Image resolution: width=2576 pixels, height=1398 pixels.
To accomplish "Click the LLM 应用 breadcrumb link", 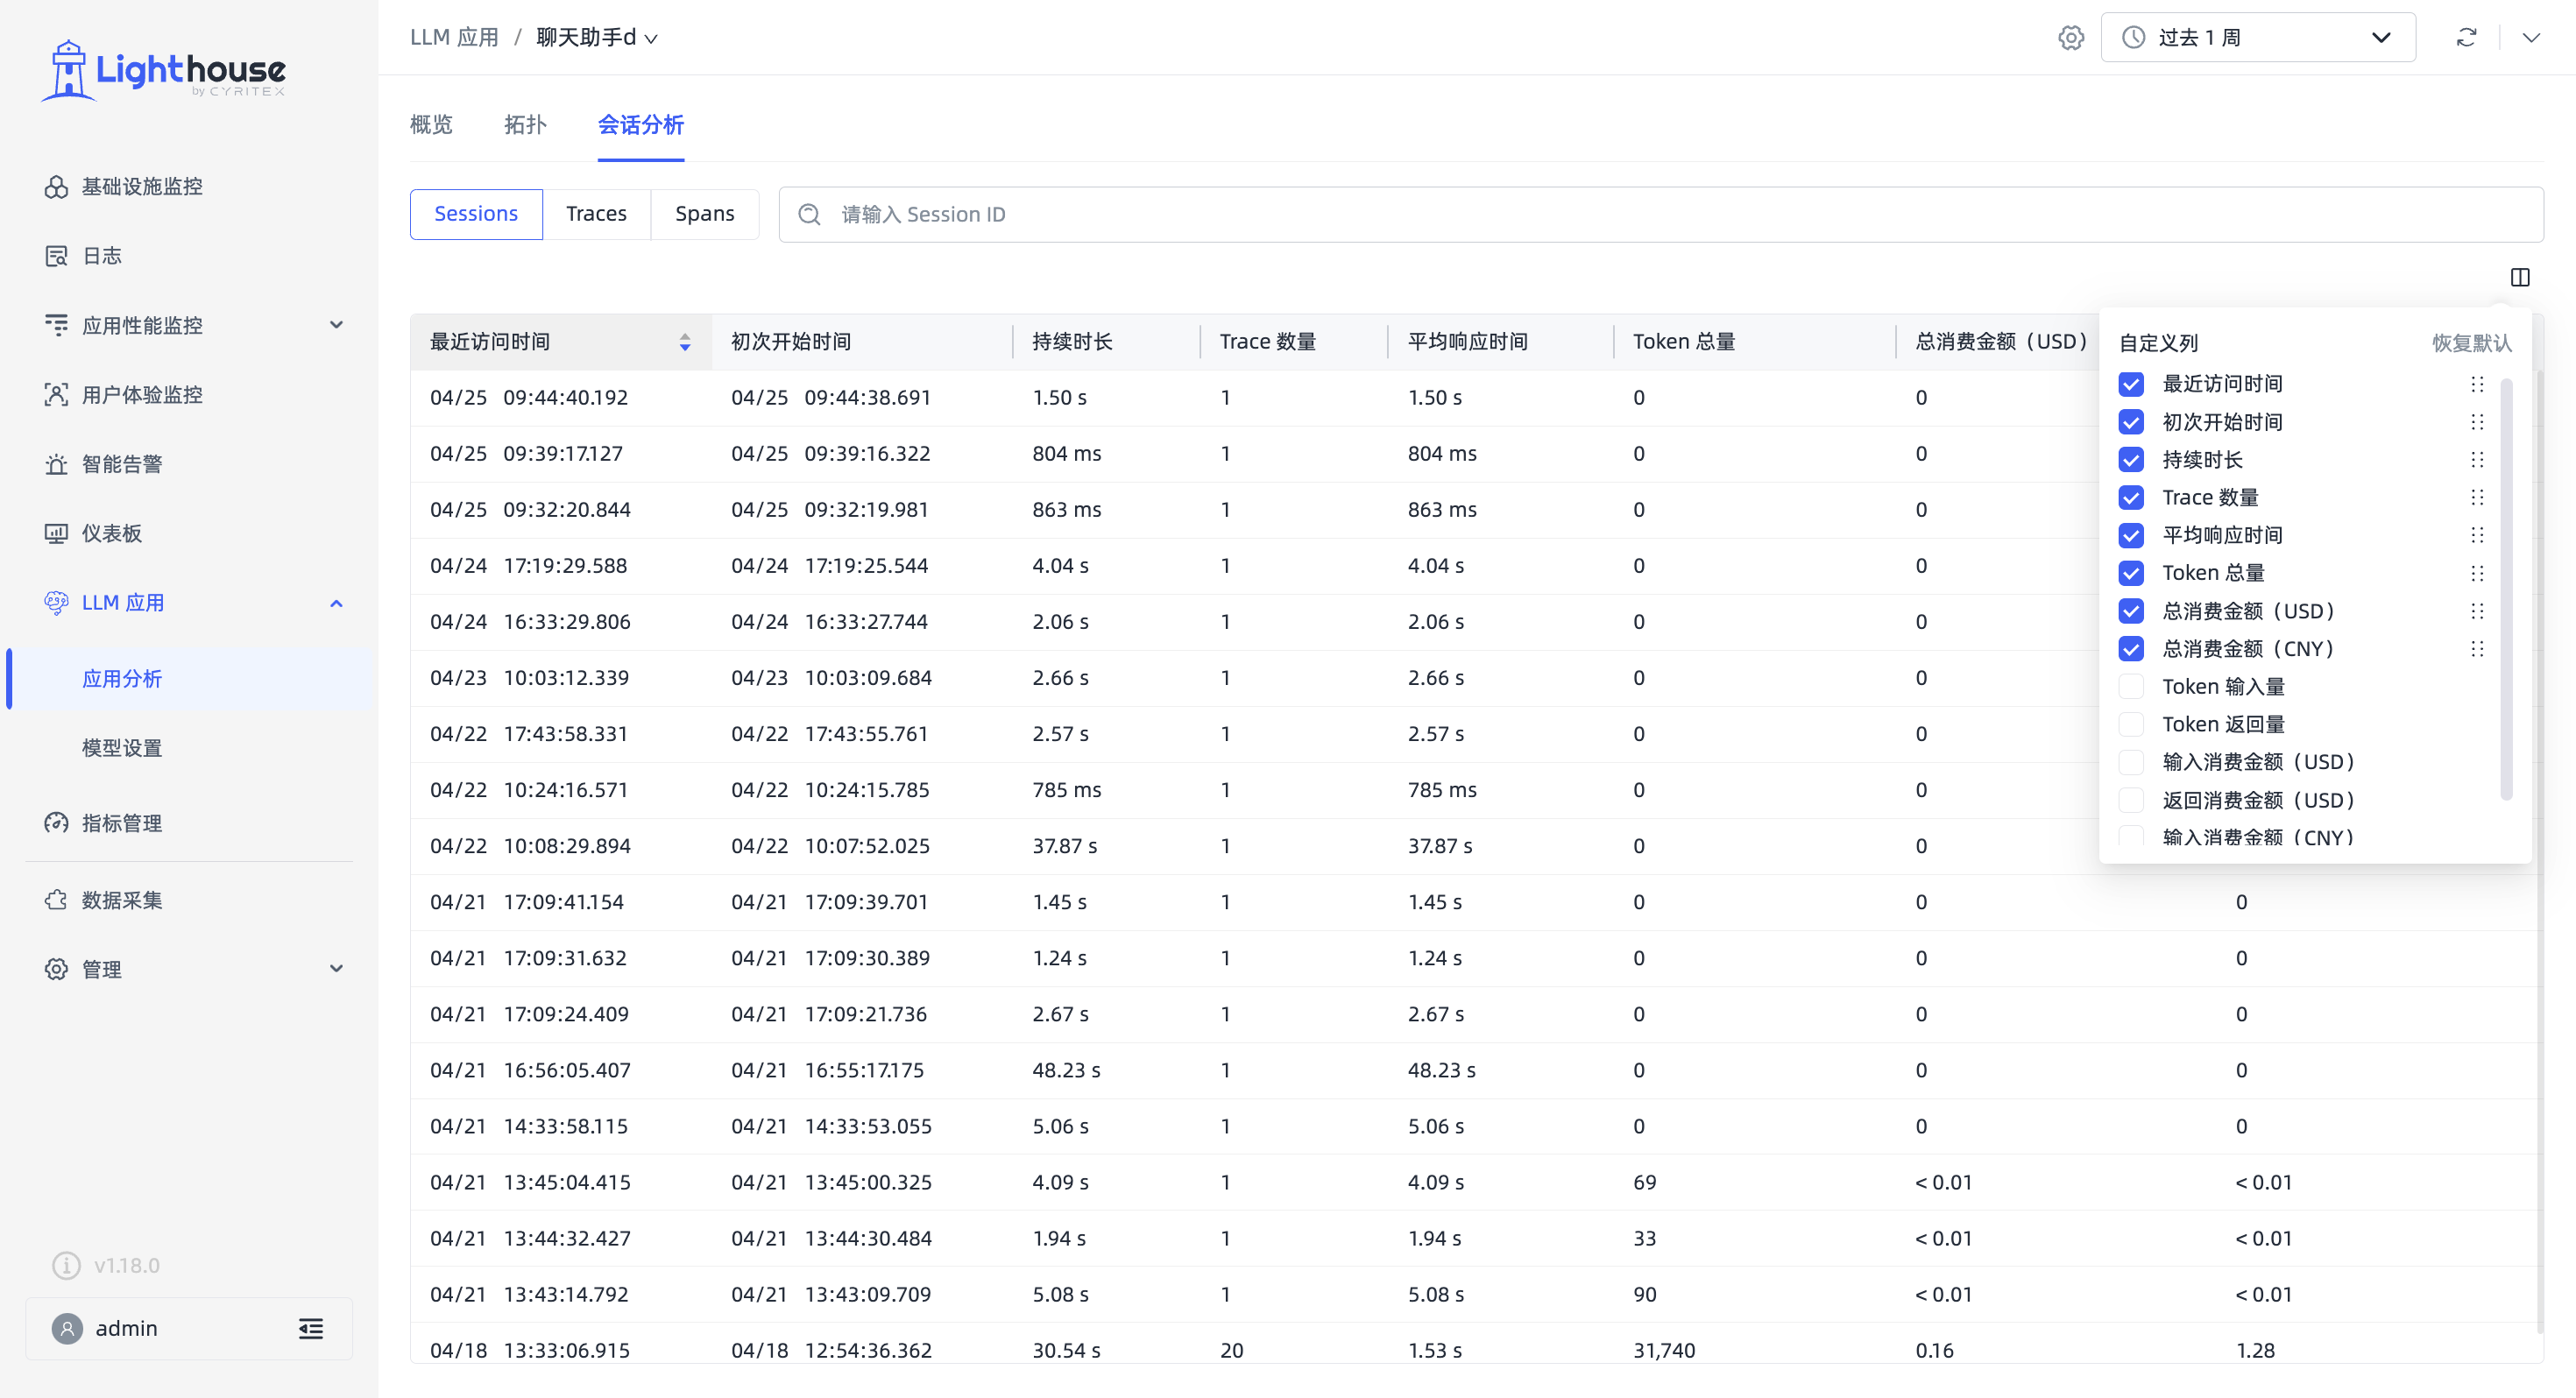I will pos(455,38).
